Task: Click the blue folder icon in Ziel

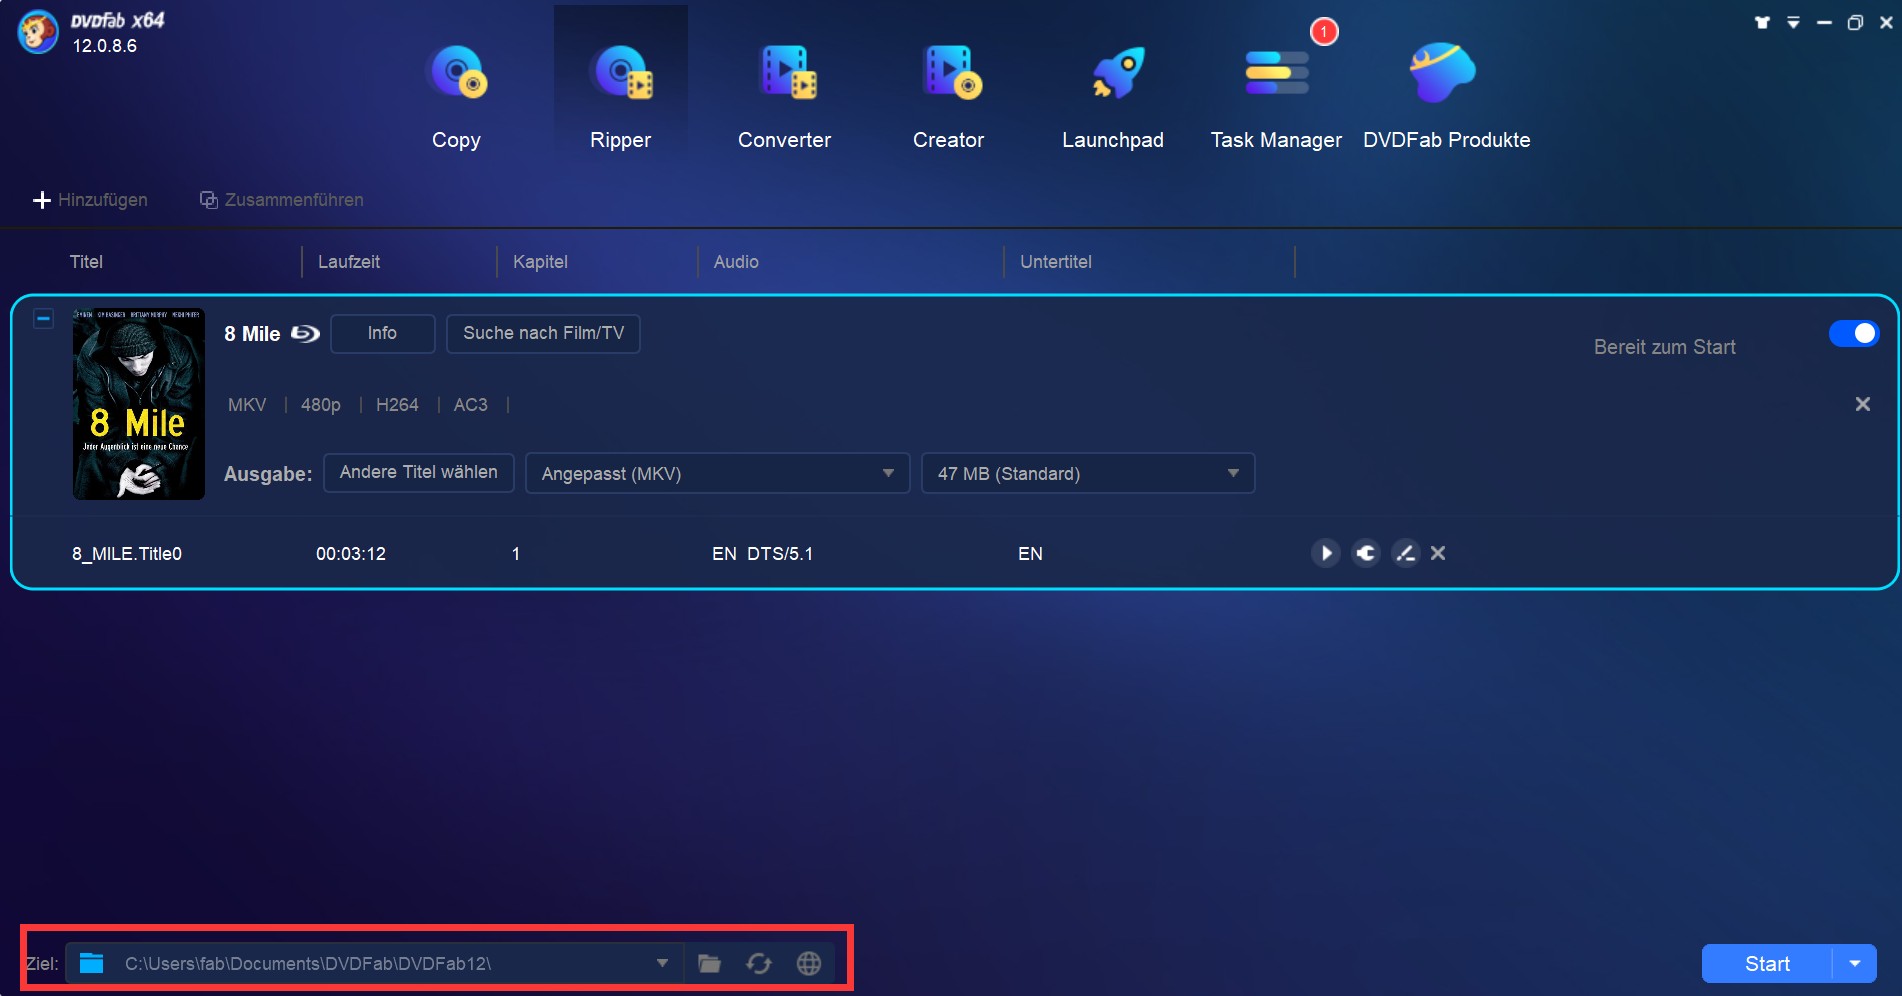Action: [x=92, y=963]
